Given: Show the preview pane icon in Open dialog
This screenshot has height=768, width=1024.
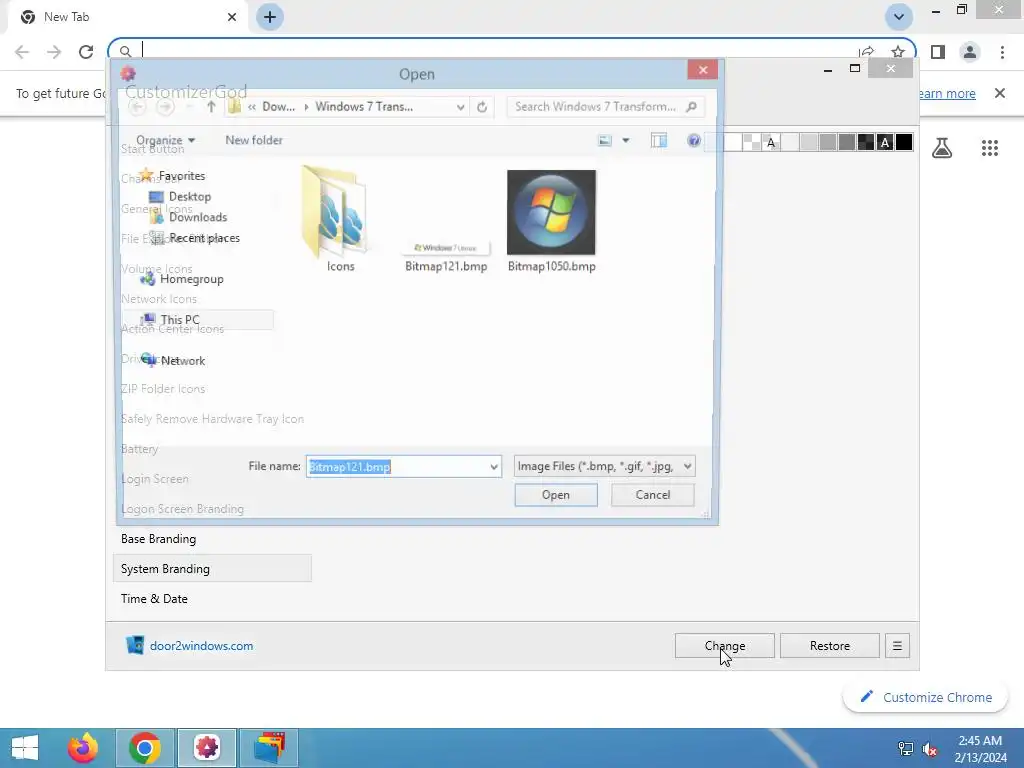Looking at the screenshot, I should (x=658, y=140).
